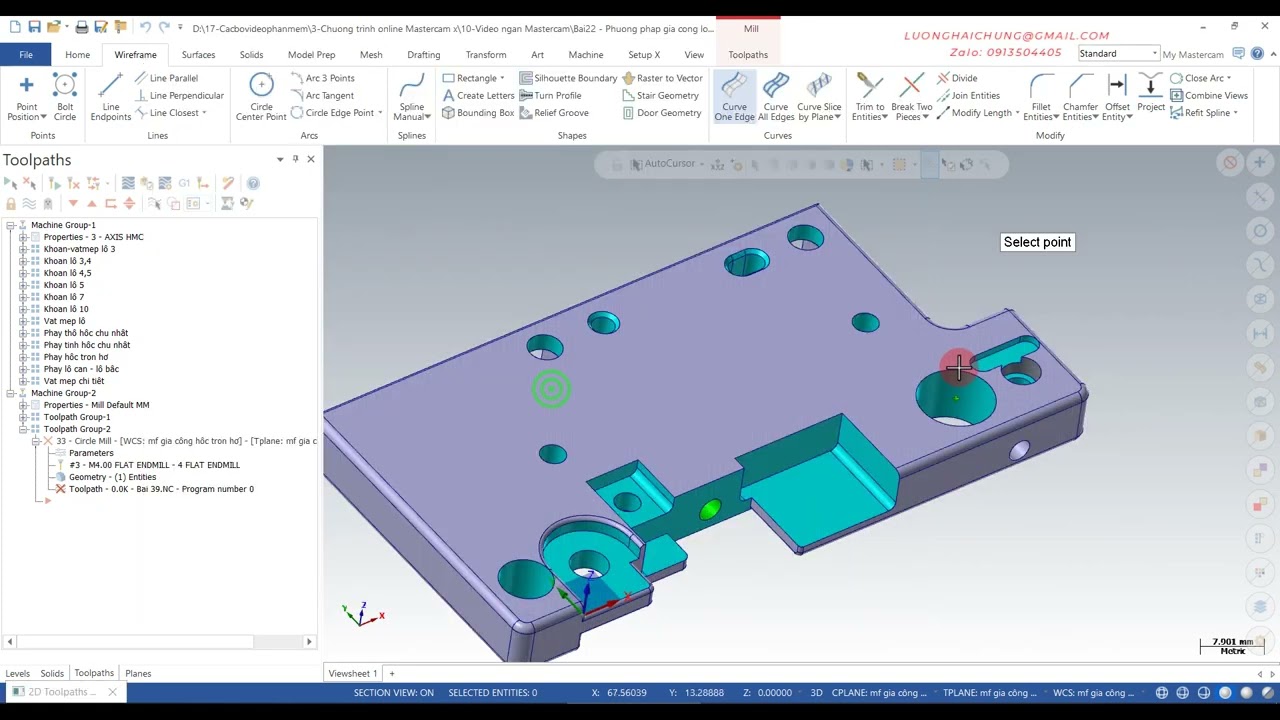1280x720 pixels.
Task: Use the Trim to Entities tool
Action: point(870,97)
